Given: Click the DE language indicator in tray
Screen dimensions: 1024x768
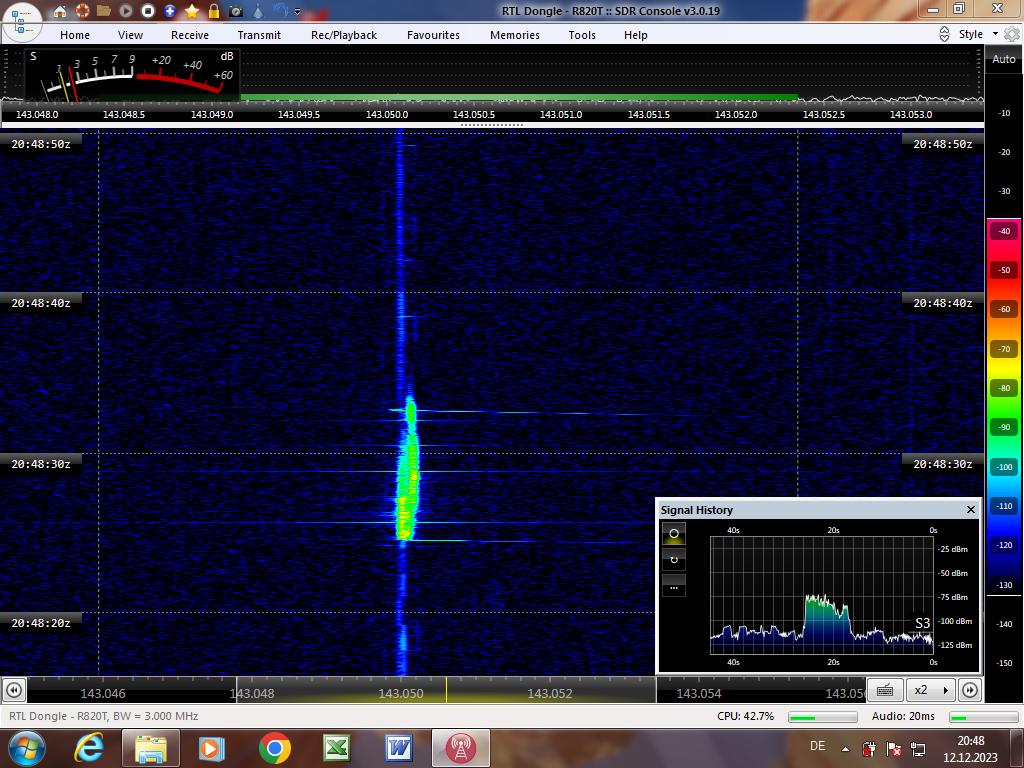Looking at the screenshot, I should tap(817, 746).
